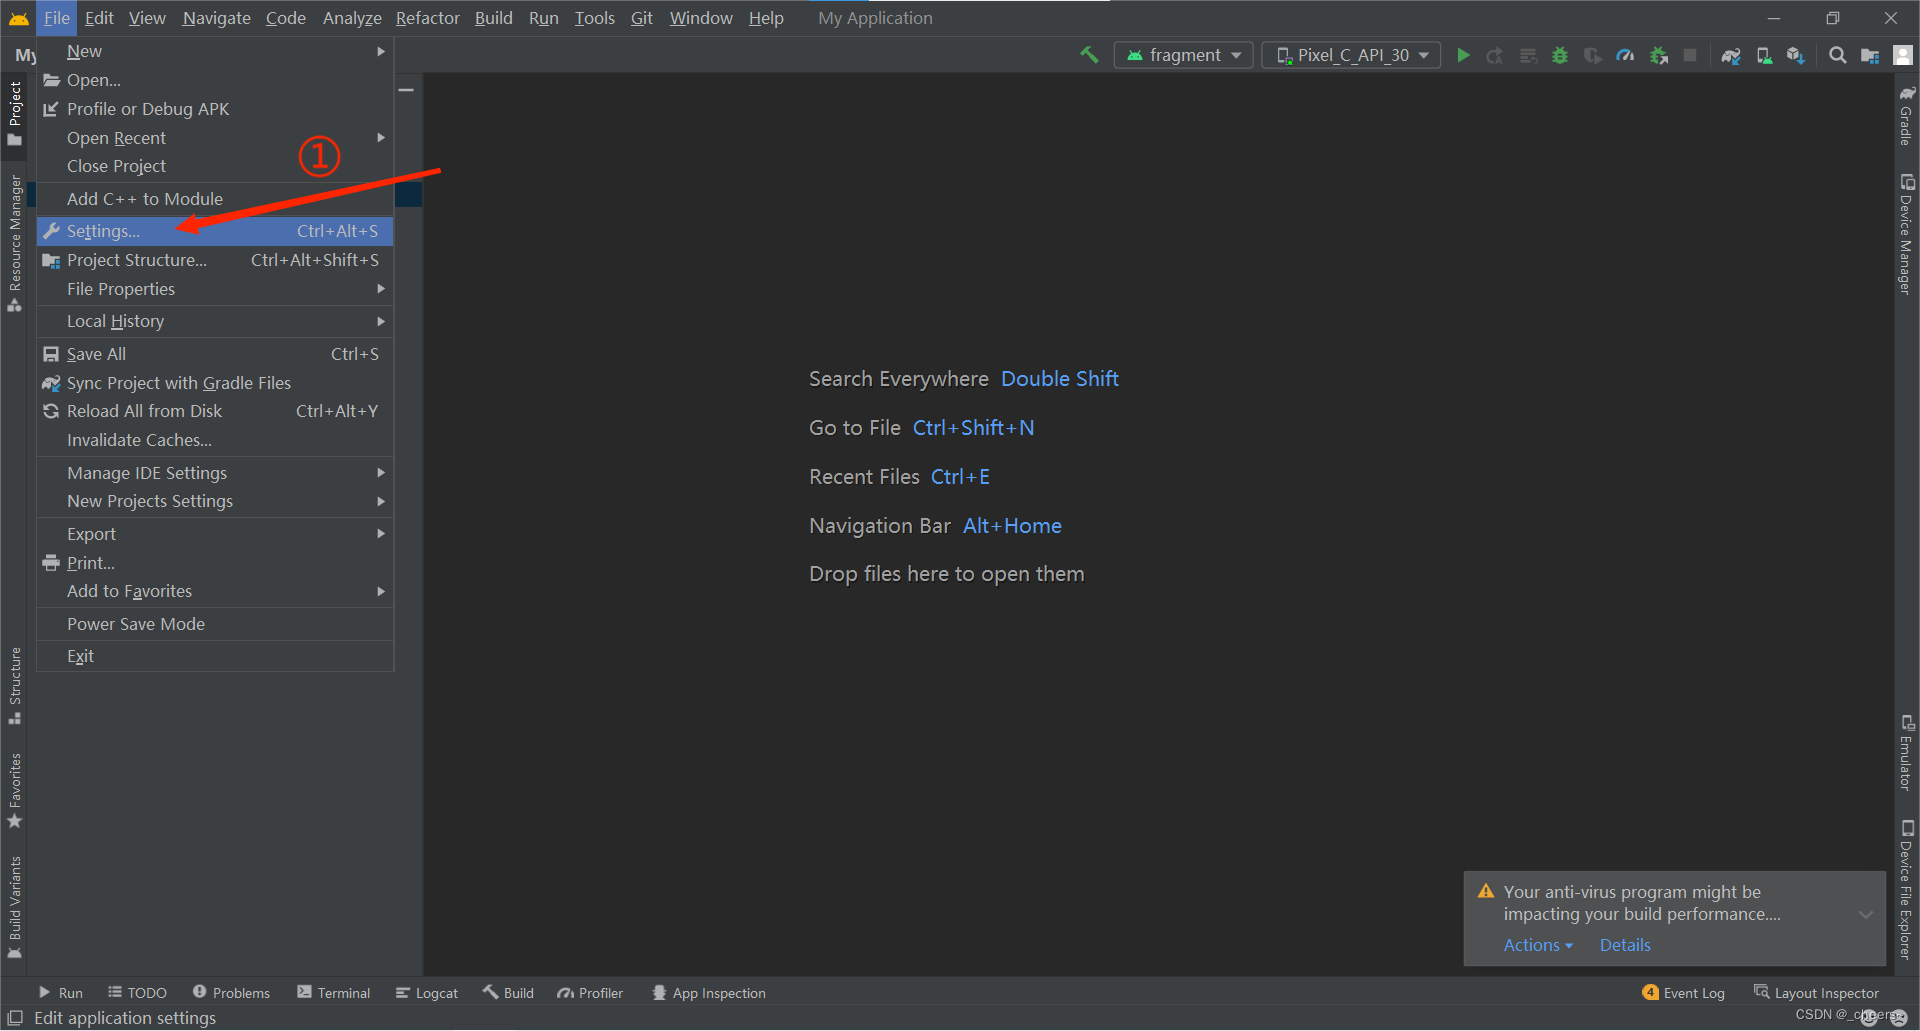Select Sync Project with Gradle Files entry

click(x=215, y=383)
